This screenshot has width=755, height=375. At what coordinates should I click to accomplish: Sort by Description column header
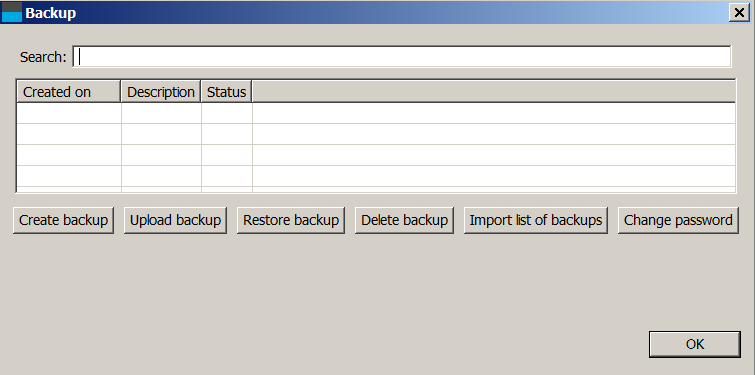161,91
